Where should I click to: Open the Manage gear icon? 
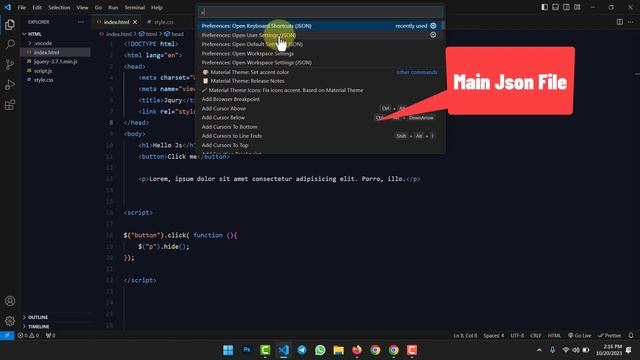(x=10, y=321)
